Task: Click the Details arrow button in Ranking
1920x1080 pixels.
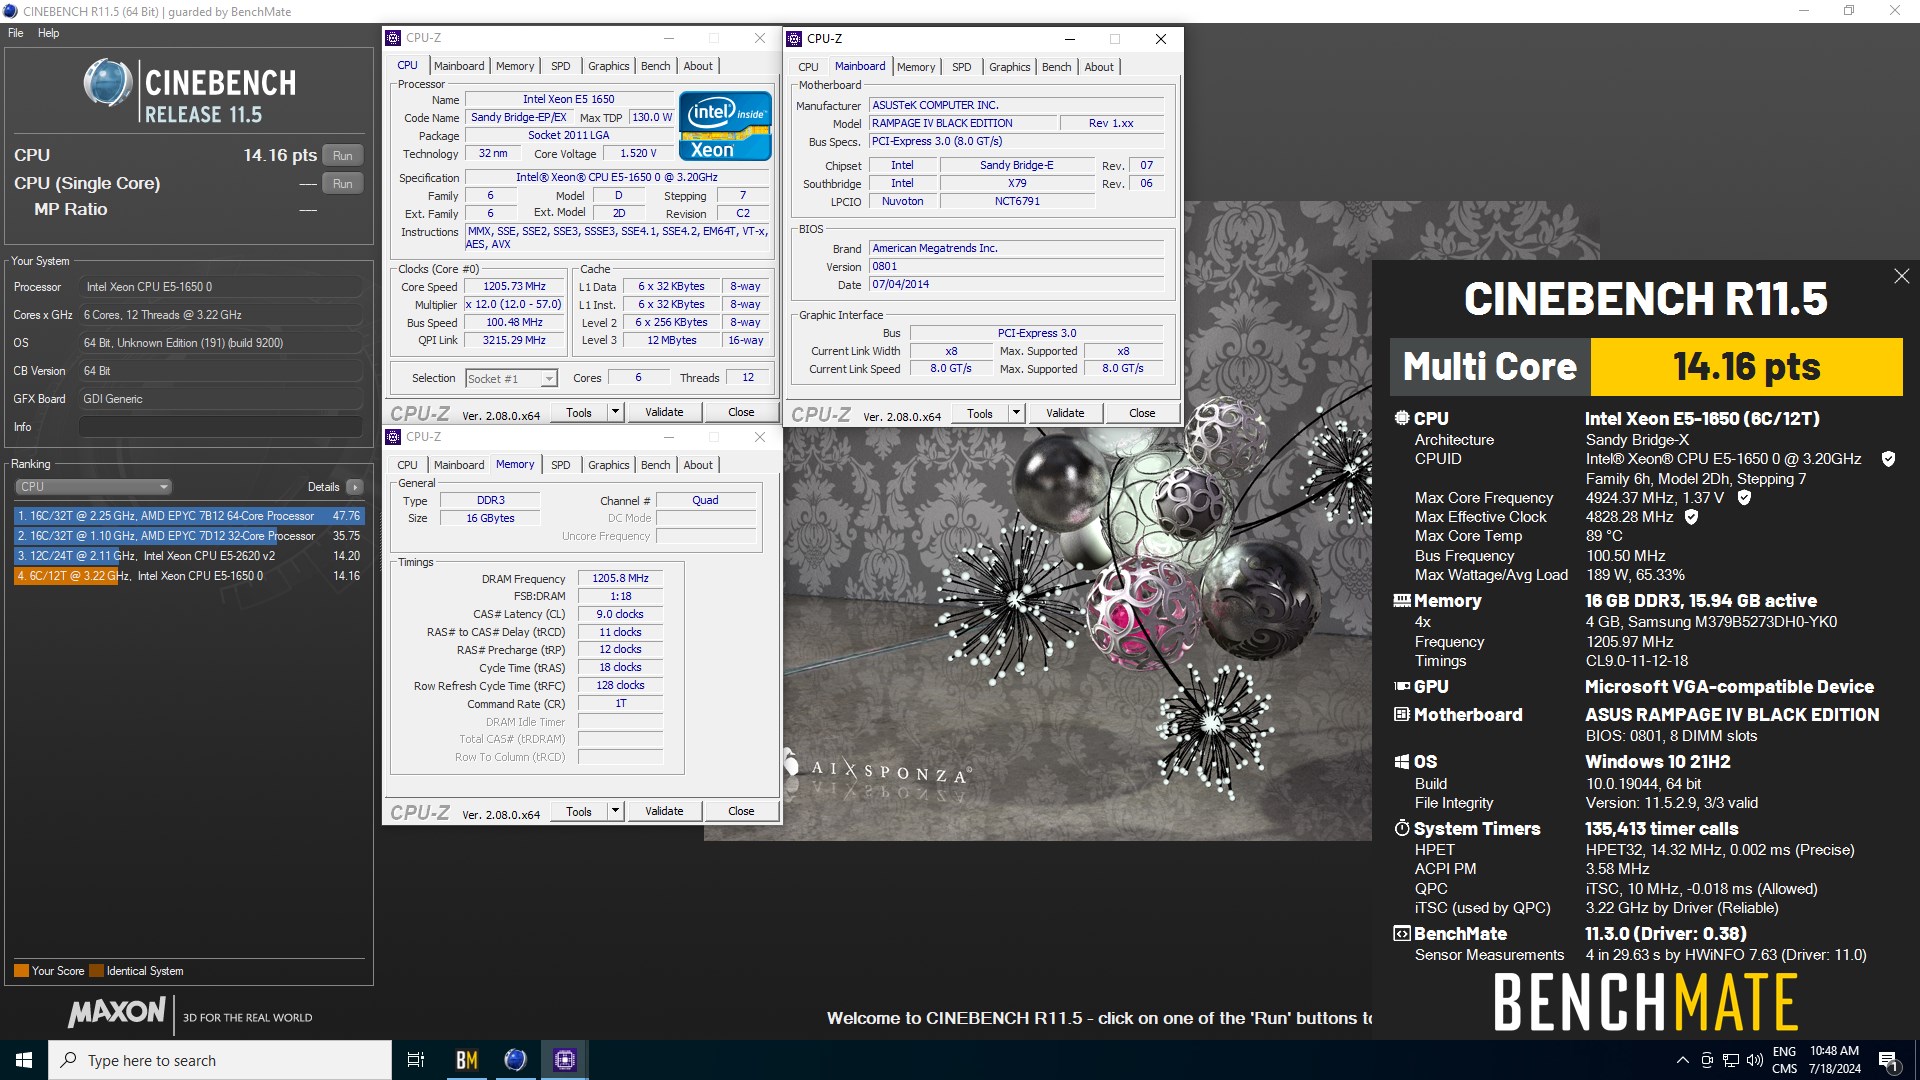Action: tap(355, 487)
